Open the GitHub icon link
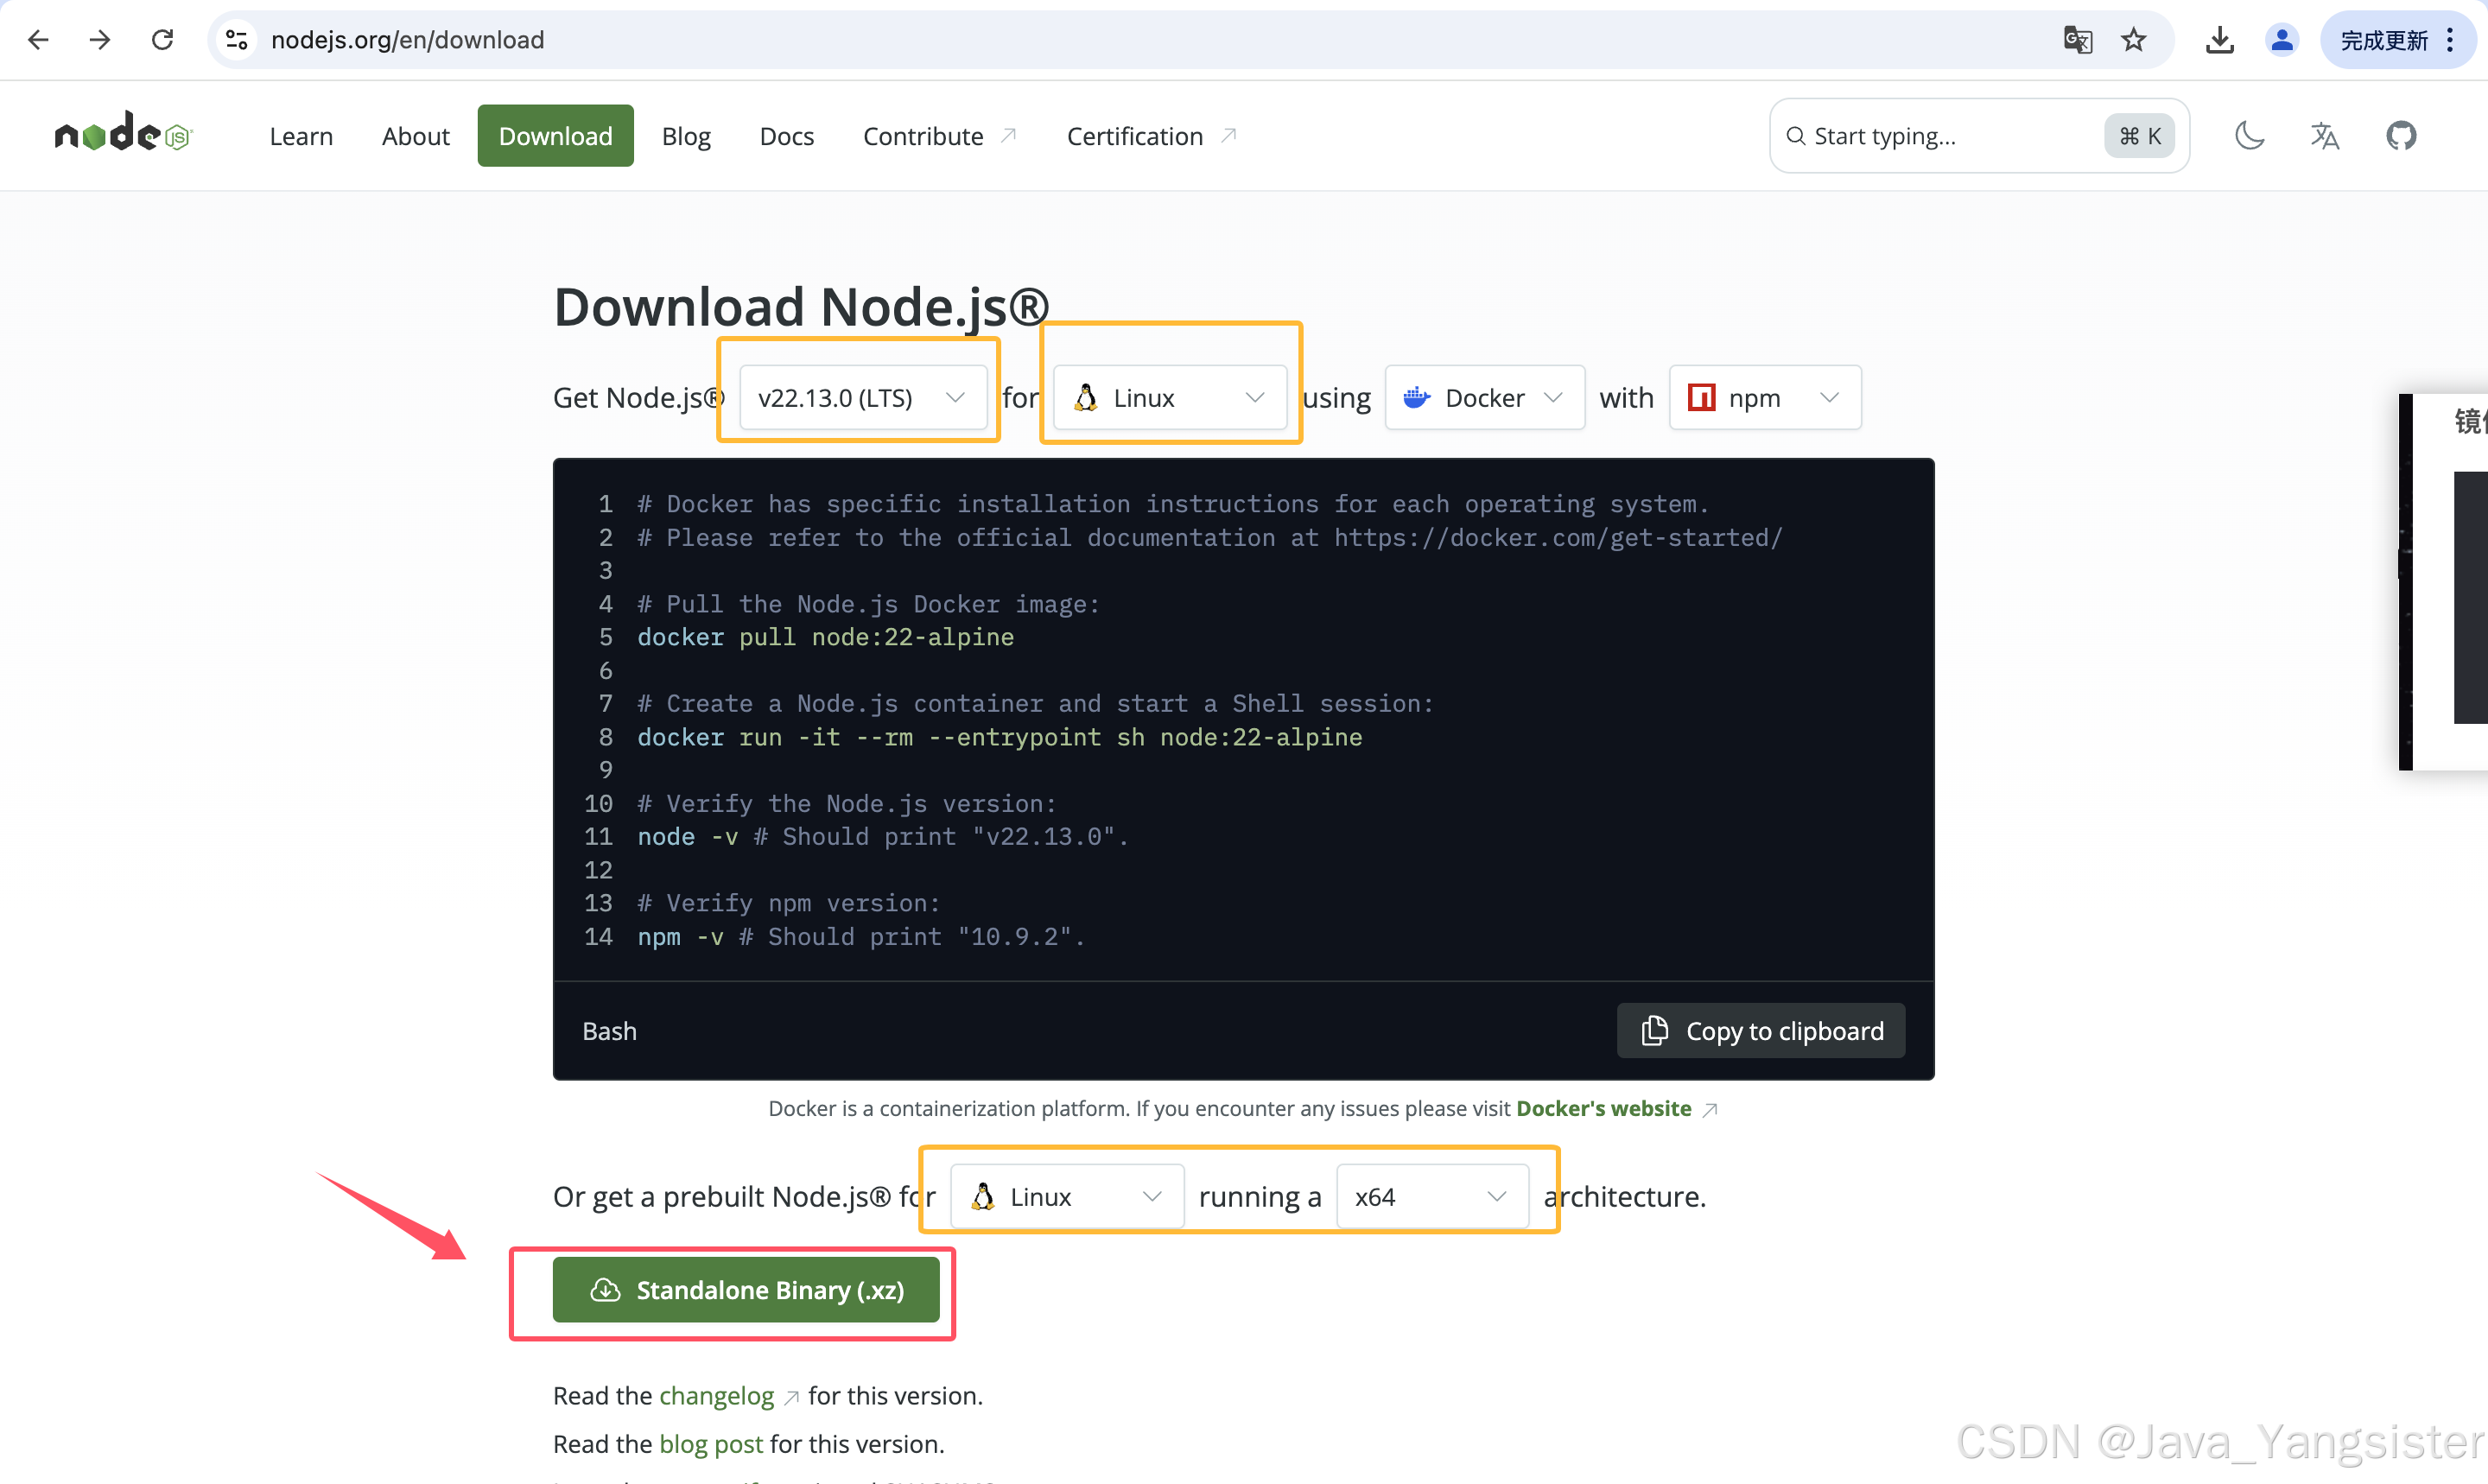This screenshot has height=1484, width=2488. coord(2401,135)
